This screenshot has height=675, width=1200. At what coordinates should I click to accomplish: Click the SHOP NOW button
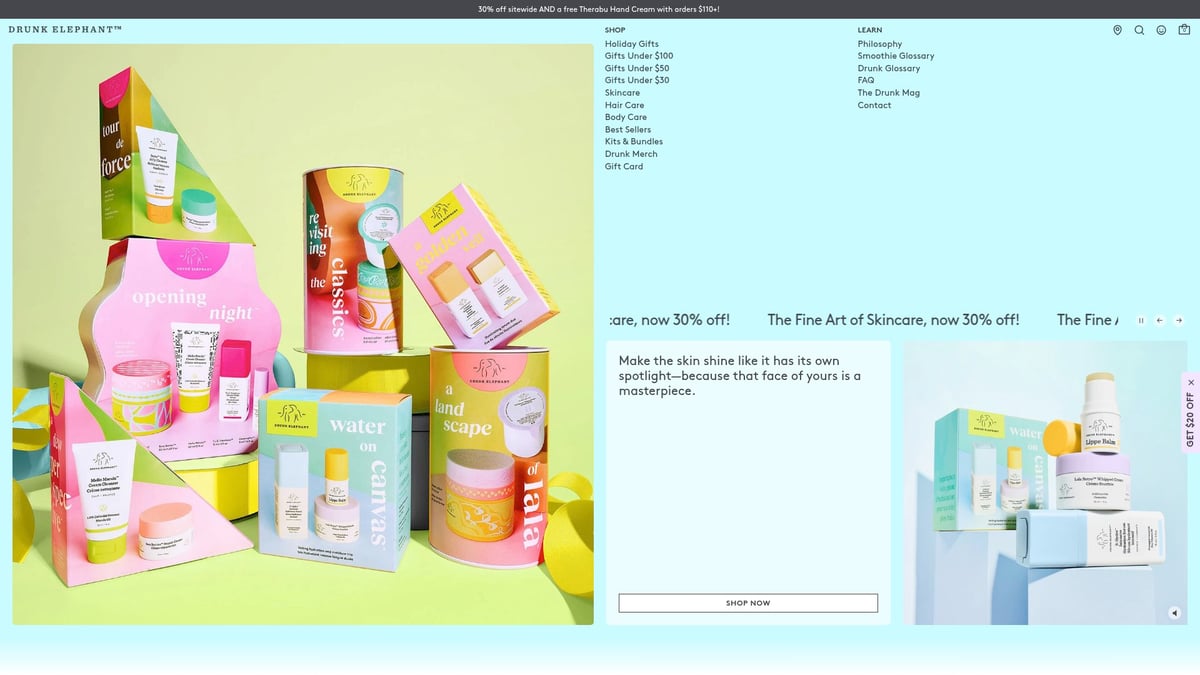point(747,602)
